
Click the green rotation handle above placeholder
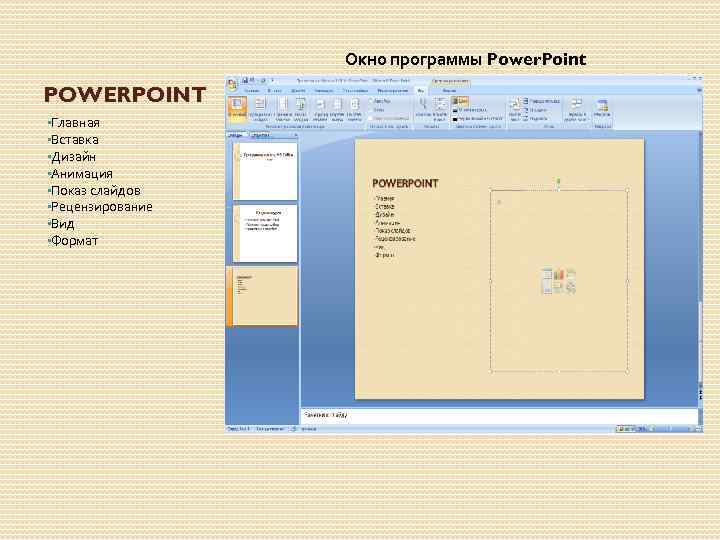point(558,181)
